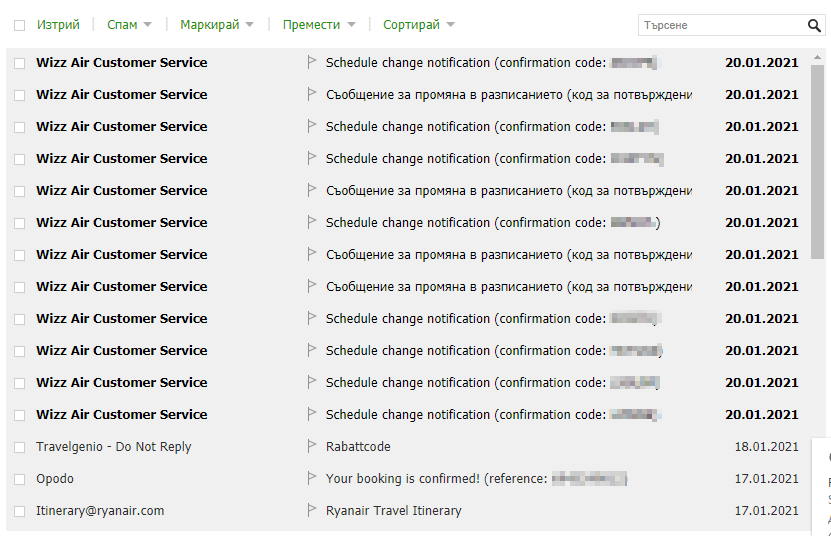Click the vertical scrollbar thumb
831x536 pixels.
(x=817, y=162)
